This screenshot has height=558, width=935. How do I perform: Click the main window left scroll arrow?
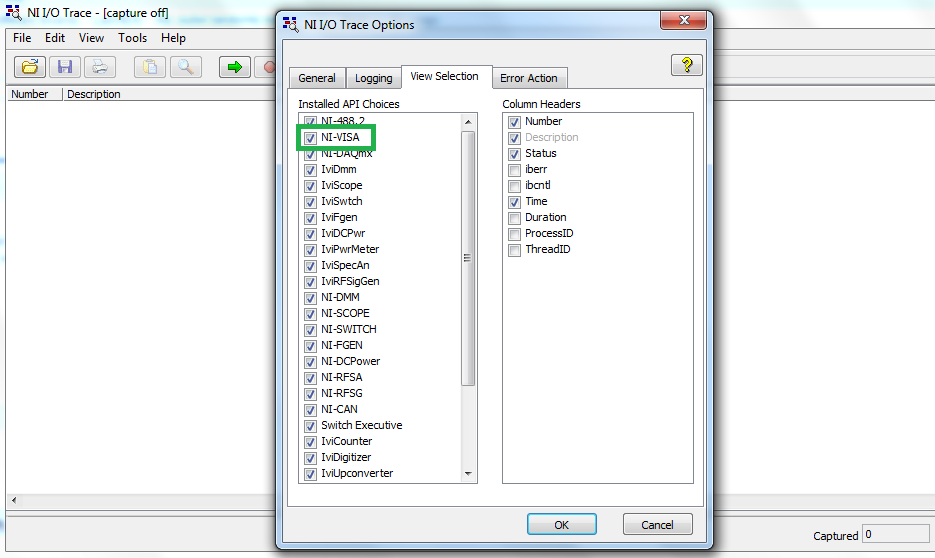click(14, 500)
